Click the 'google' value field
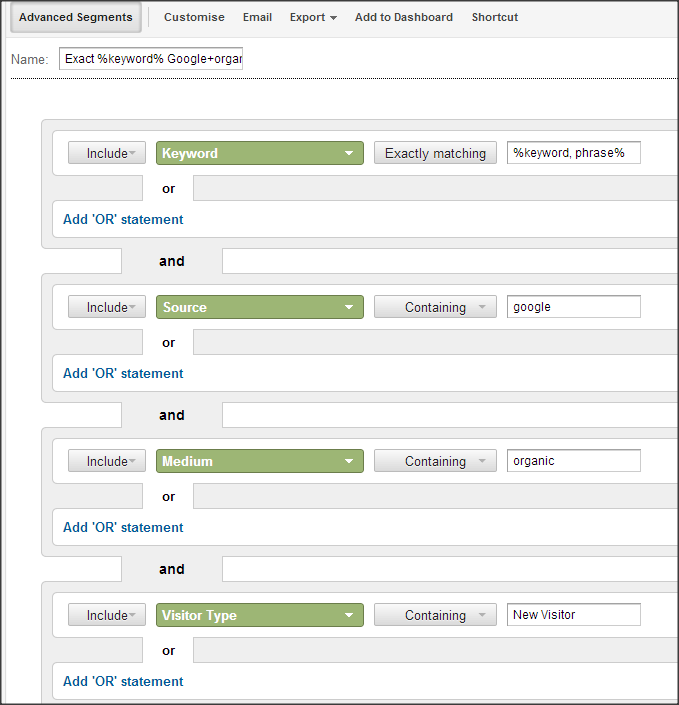 [574, 307]
